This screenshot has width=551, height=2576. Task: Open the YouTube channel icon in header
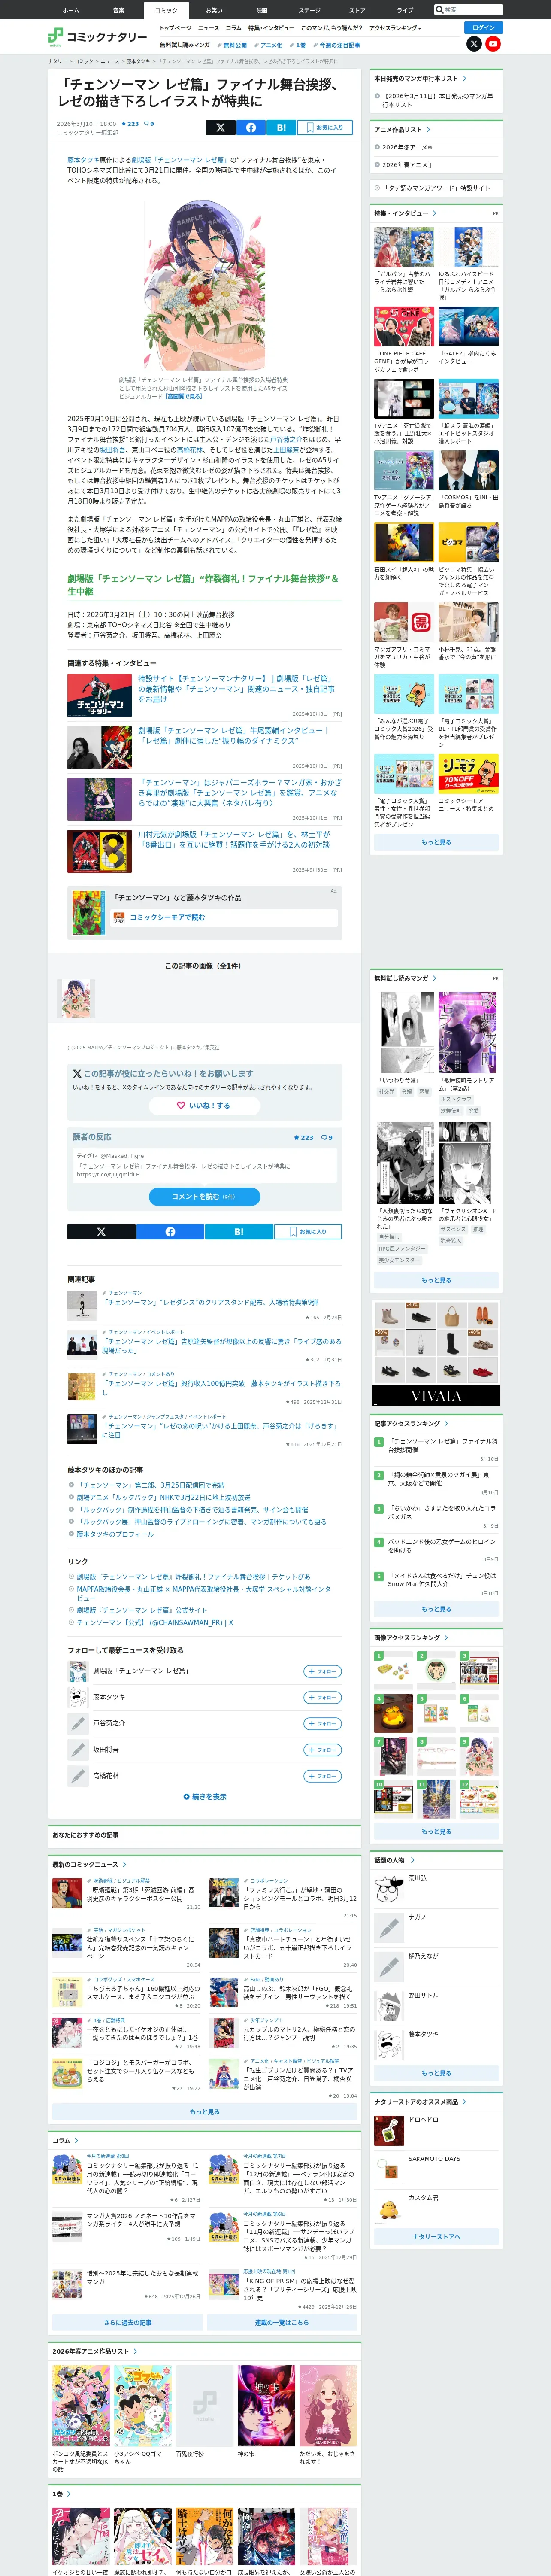493,44
